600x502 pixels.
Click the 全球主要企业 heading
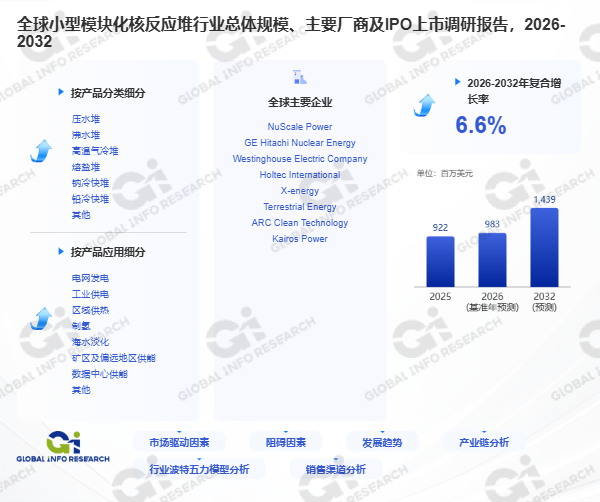click(300, 102)
